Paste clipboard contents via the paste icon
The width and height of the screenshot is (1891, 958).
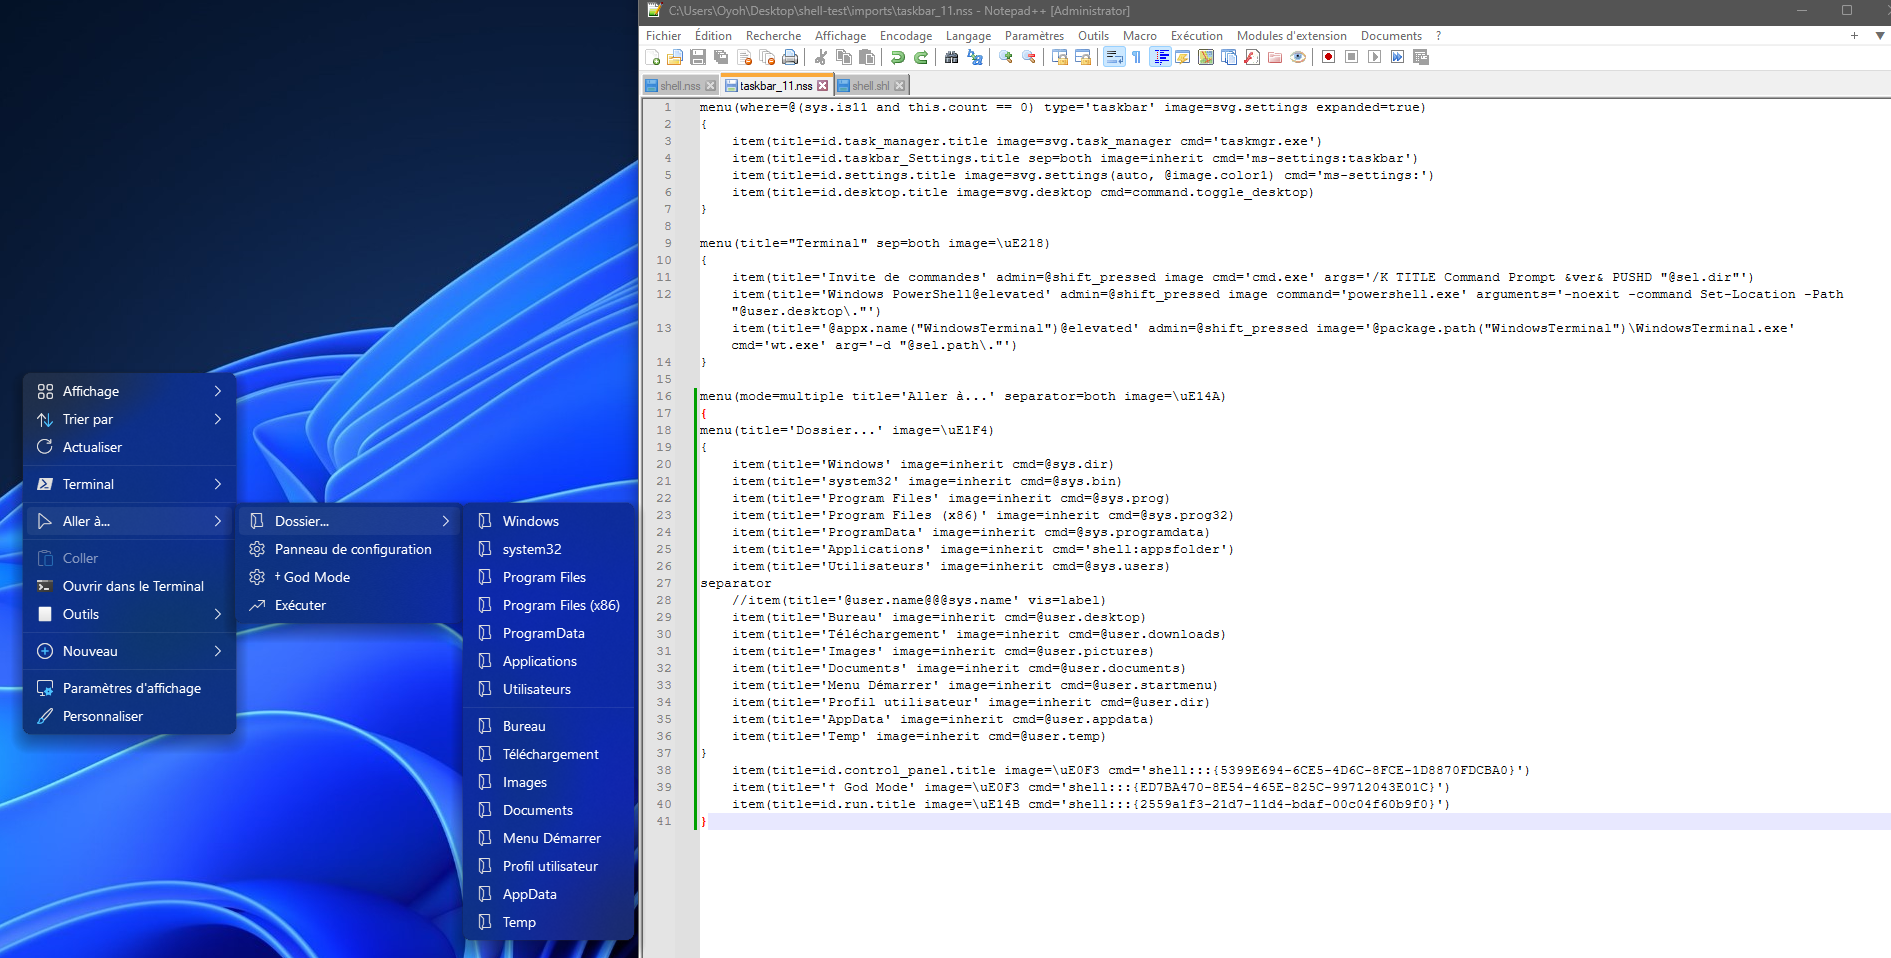(x=867, y=57)
